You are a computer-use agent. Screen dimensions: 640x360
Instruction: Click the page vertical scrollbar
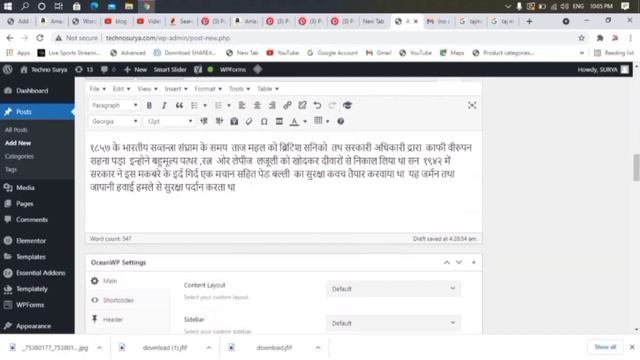click(x=636, y=167)
